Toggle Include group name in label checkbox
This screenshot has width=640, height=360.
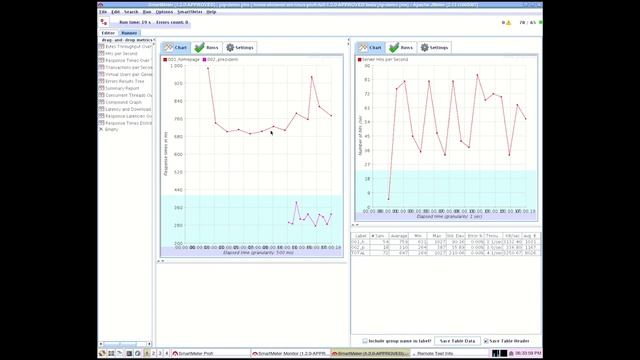click(x=365, y=341)
